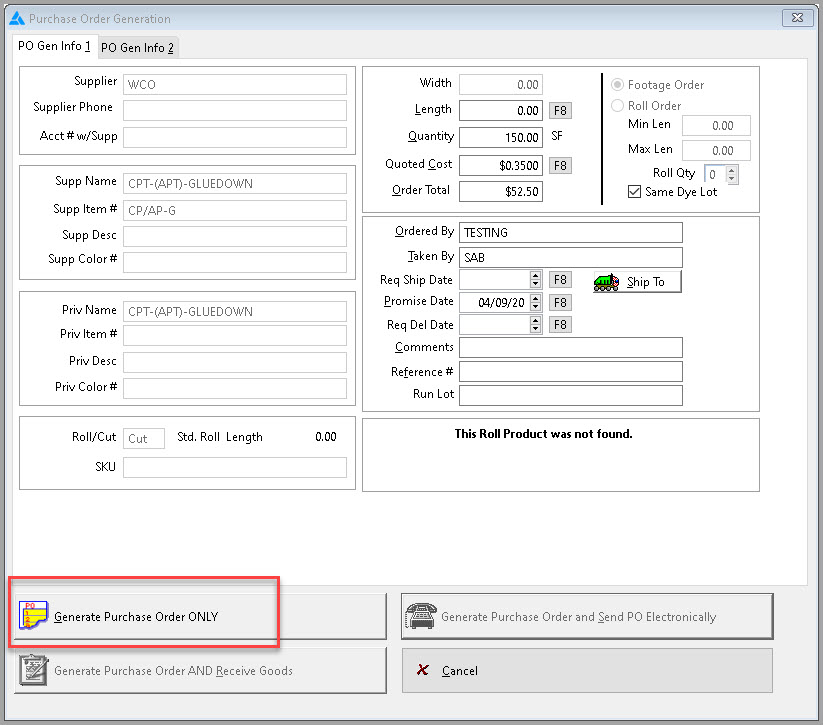Click the Ordered By field TESTING
The width and height of the screenshot is (823, 725).
[x=571, y=233]
